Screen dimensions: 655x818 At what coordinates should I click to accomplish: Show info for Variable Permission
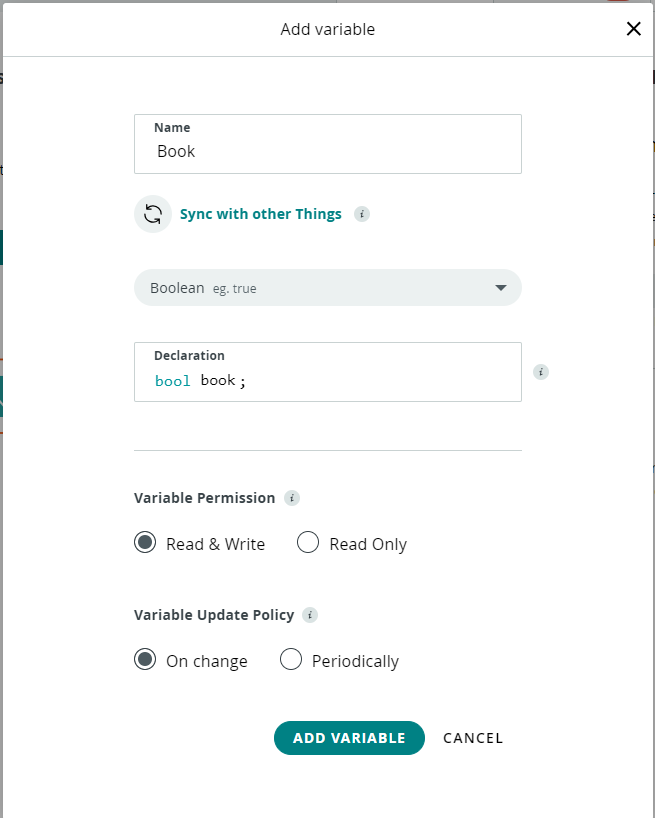click(x=292, y=498)
